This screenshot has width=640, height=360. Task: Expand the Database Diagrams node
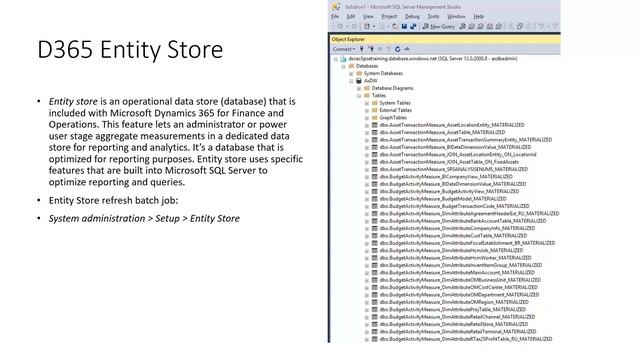tap(359, 88)
